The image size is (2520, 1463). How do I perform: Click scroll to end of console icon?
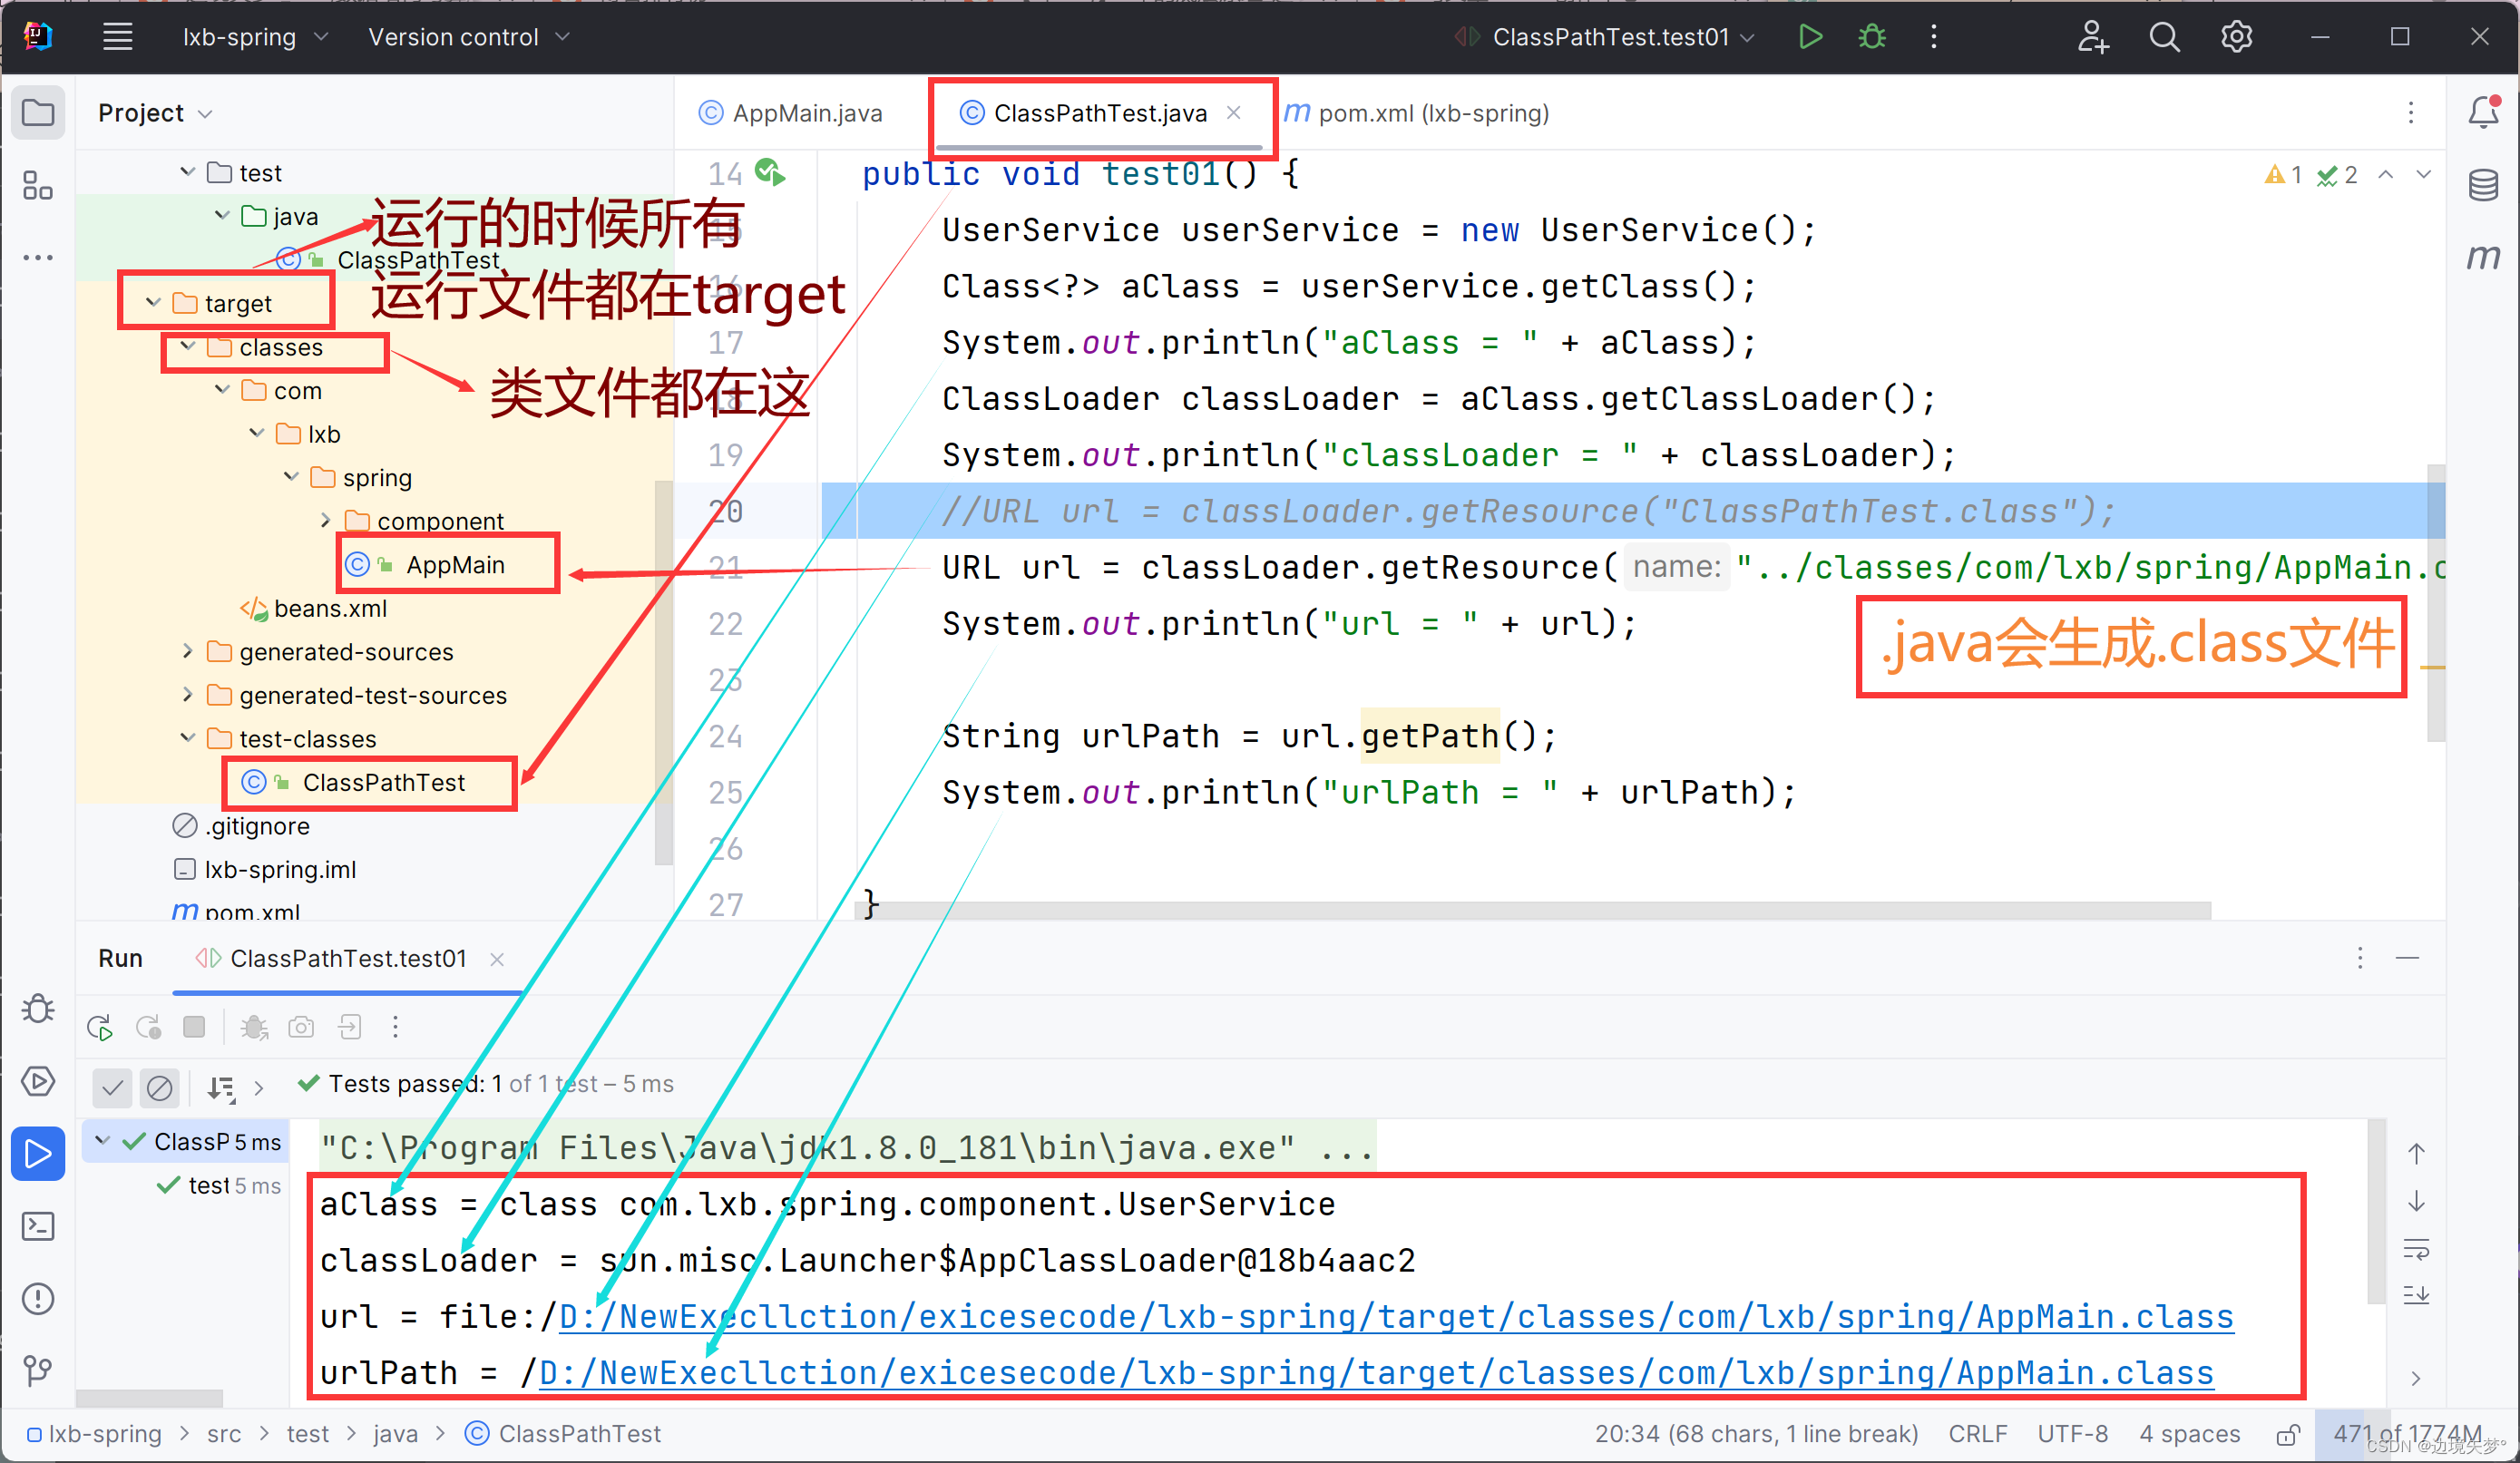(x=2416, y=1297)
